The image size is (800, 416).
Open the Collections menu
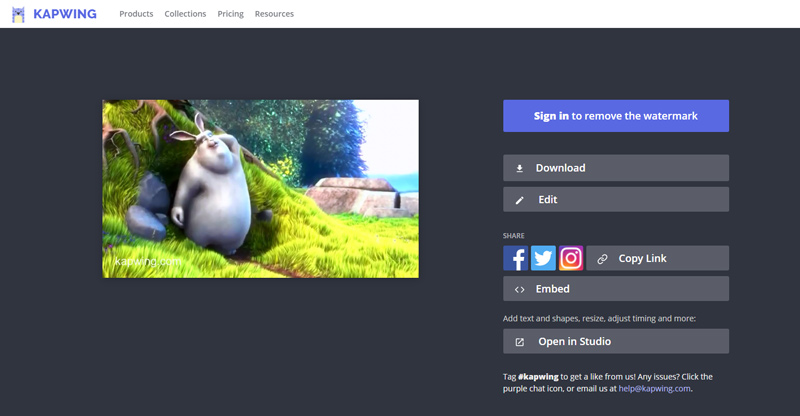[185, 14]
